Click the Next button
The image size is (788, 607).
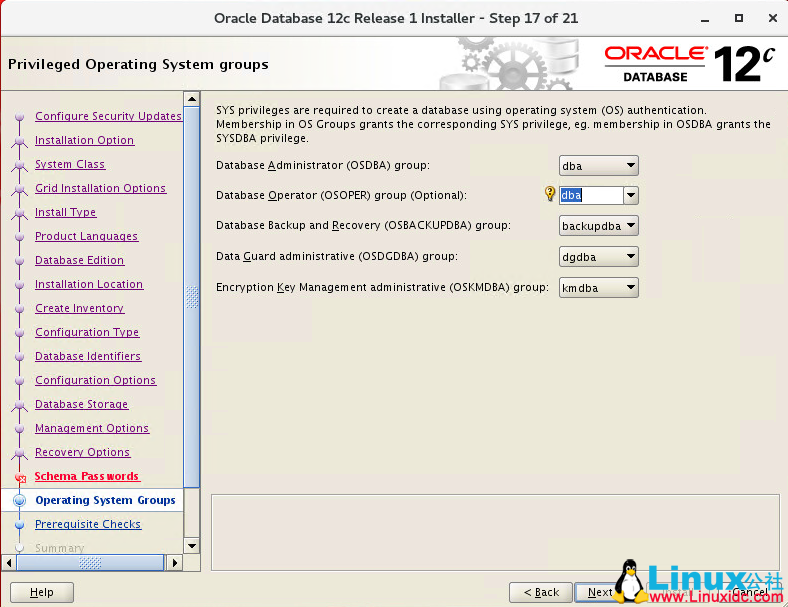coord(600,592)
